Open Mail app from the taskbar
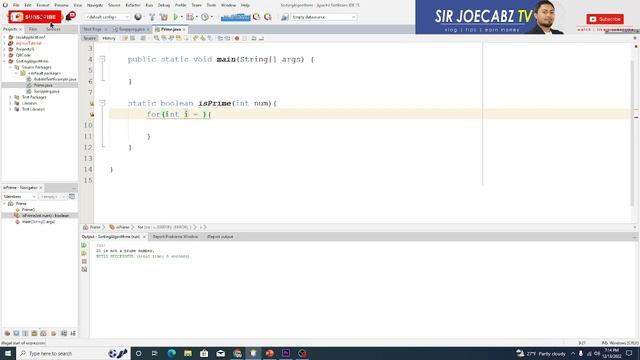 coord(220,353)
